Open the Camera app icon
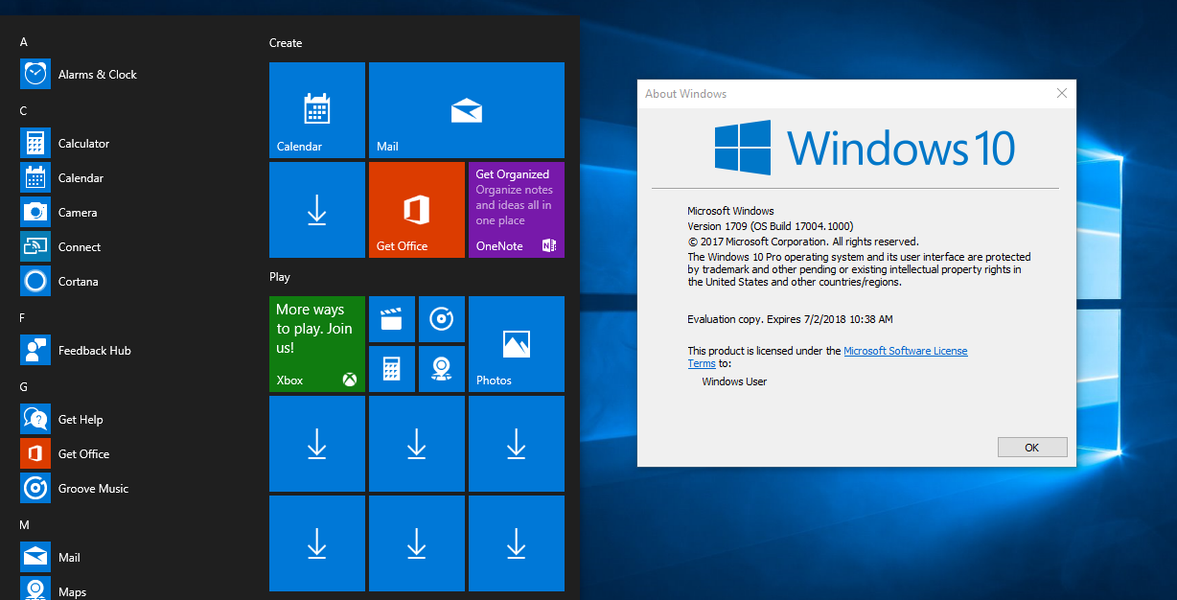 click(x=35, y=213)
